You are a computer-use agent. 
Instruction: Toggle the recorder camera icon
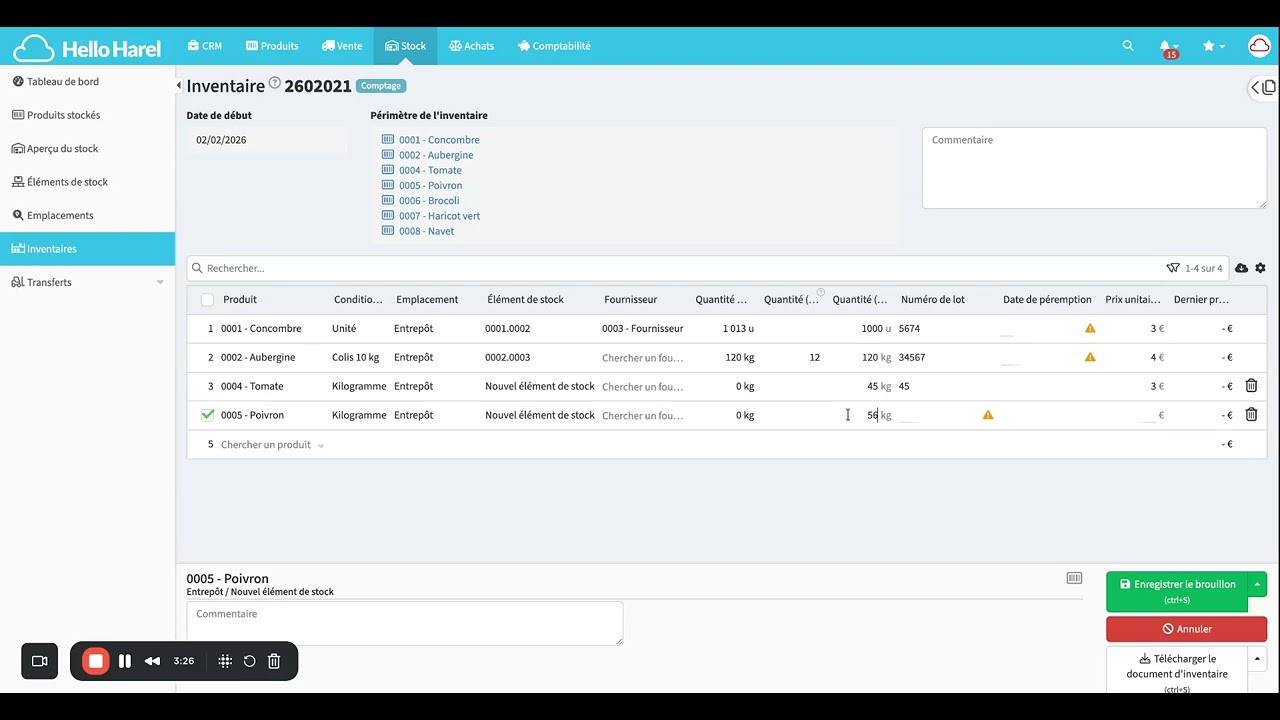(40, 661)
